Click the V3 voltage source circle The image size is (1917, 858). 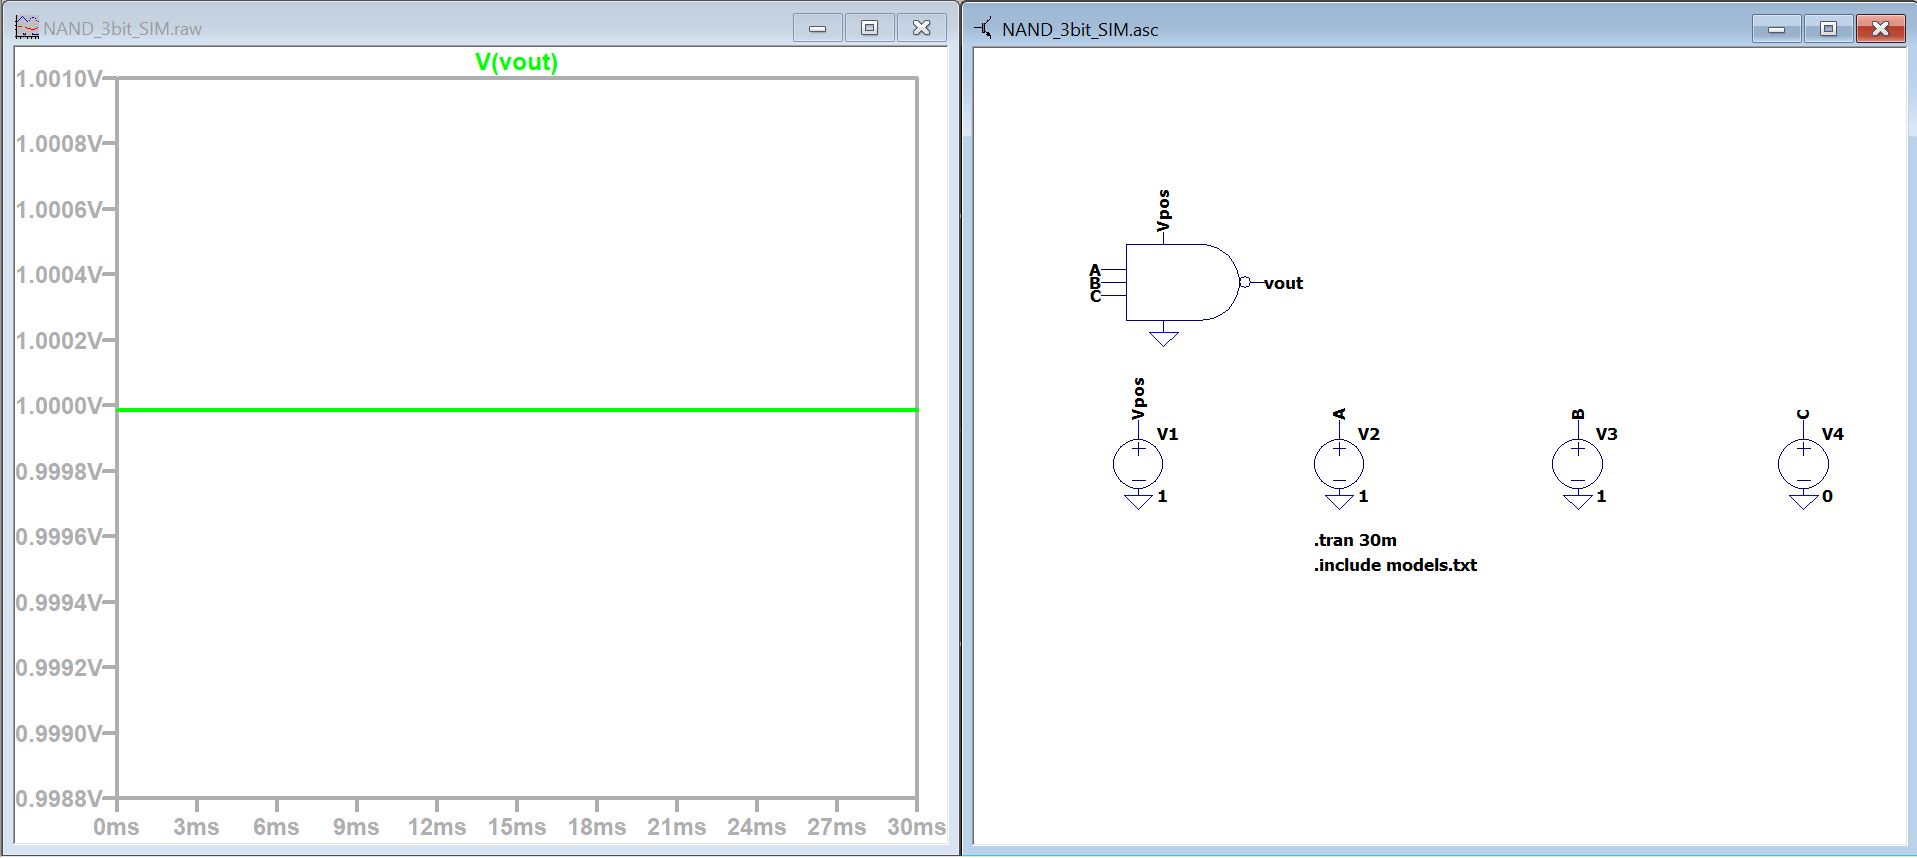click(x=1577, y=464)
